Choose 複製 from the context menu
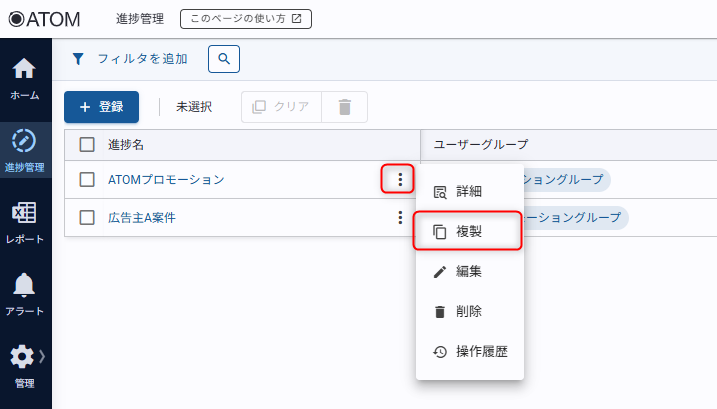 [468, 232]
